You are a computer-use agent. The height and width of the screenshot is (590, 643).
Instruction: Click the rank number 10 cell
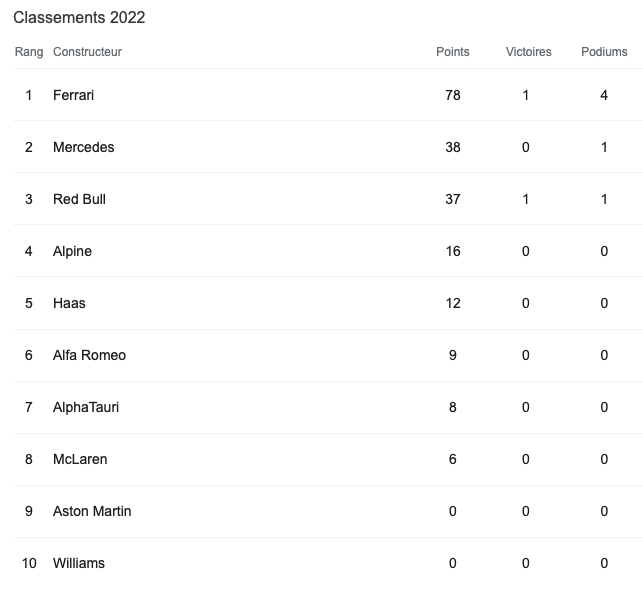(29, 563)
